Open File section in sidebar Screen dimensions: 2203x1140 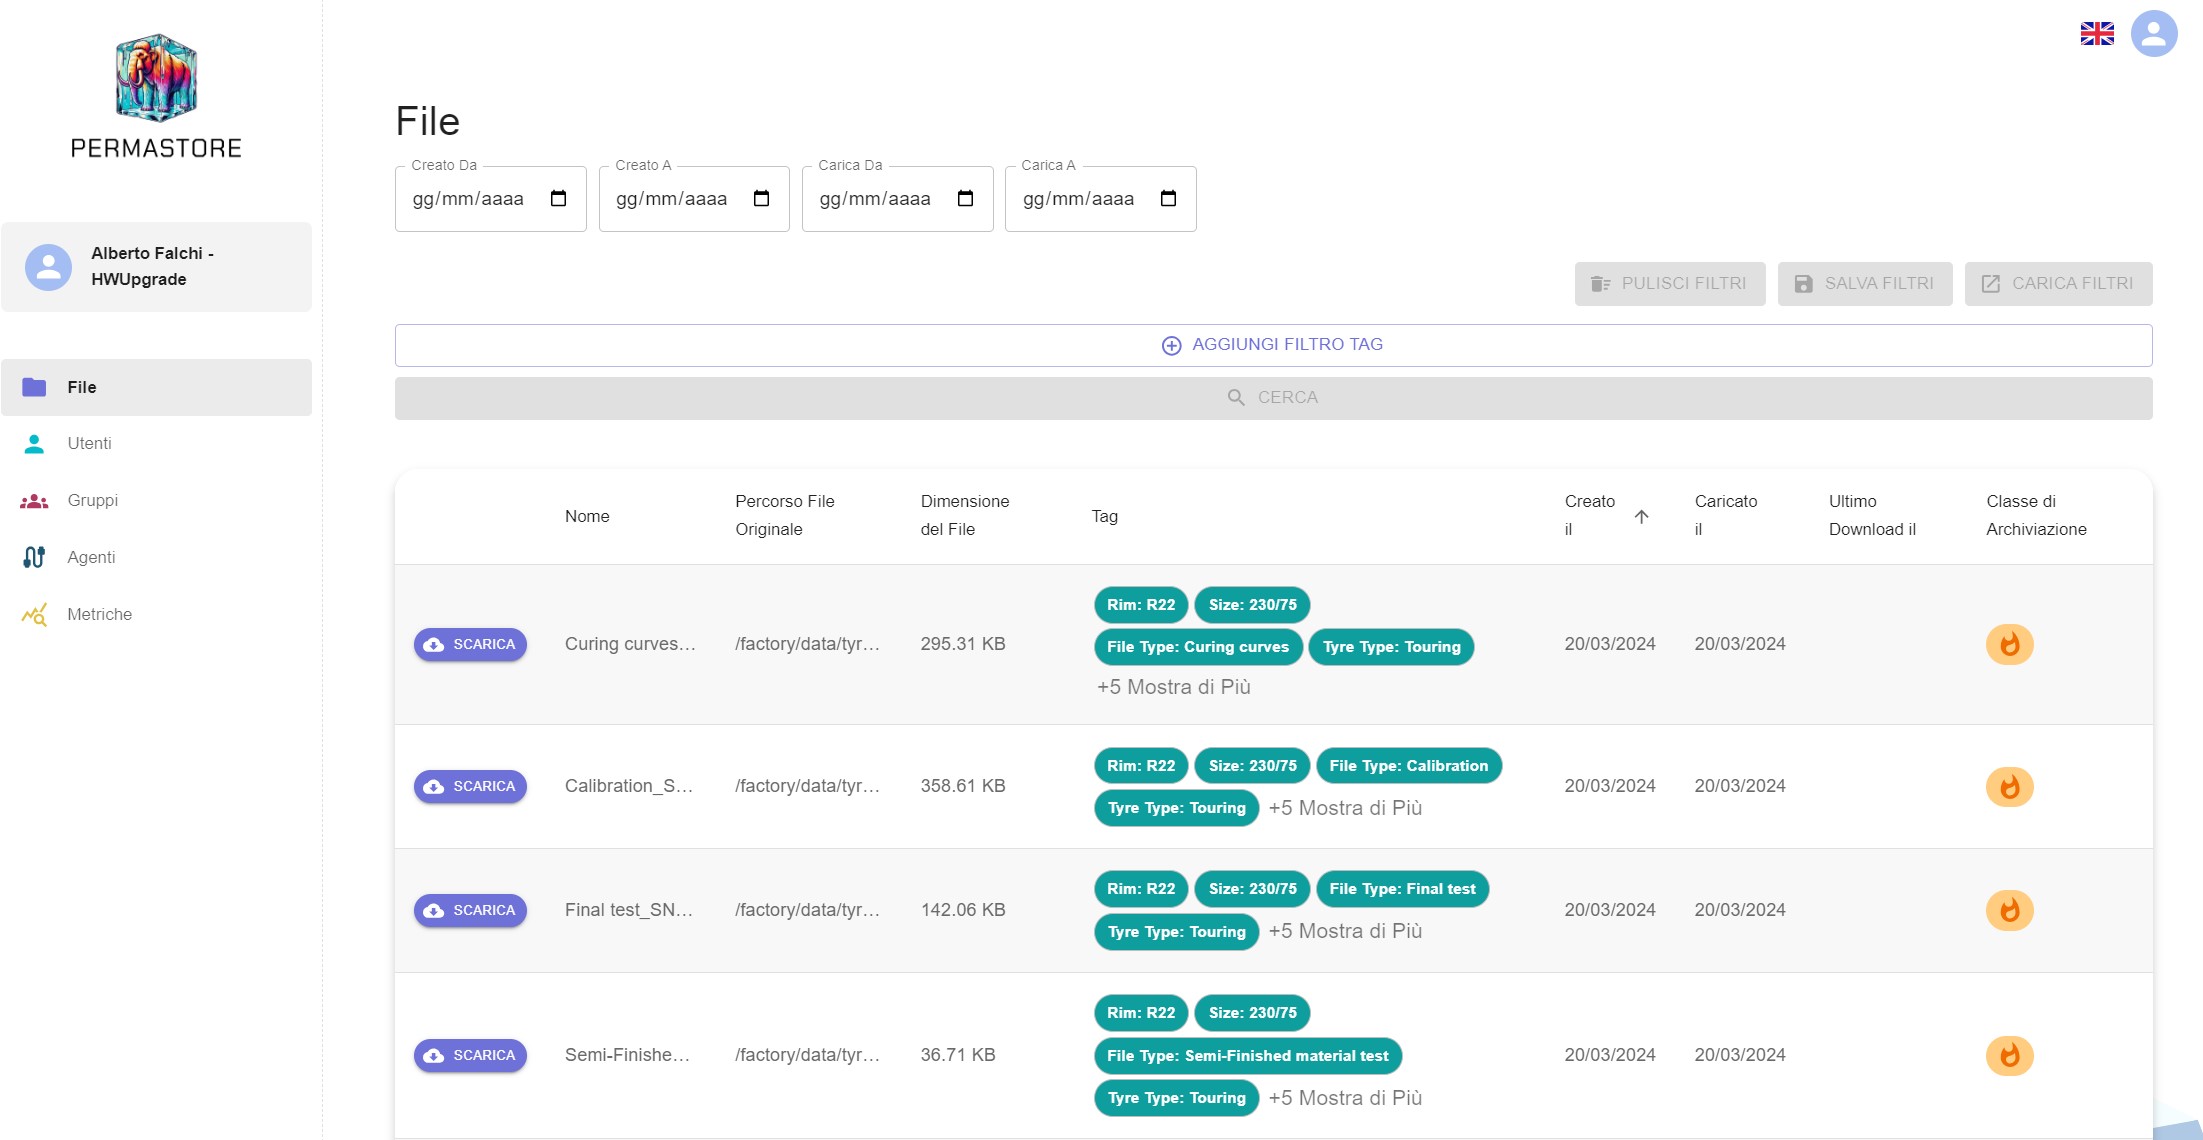tap(156, 387)
